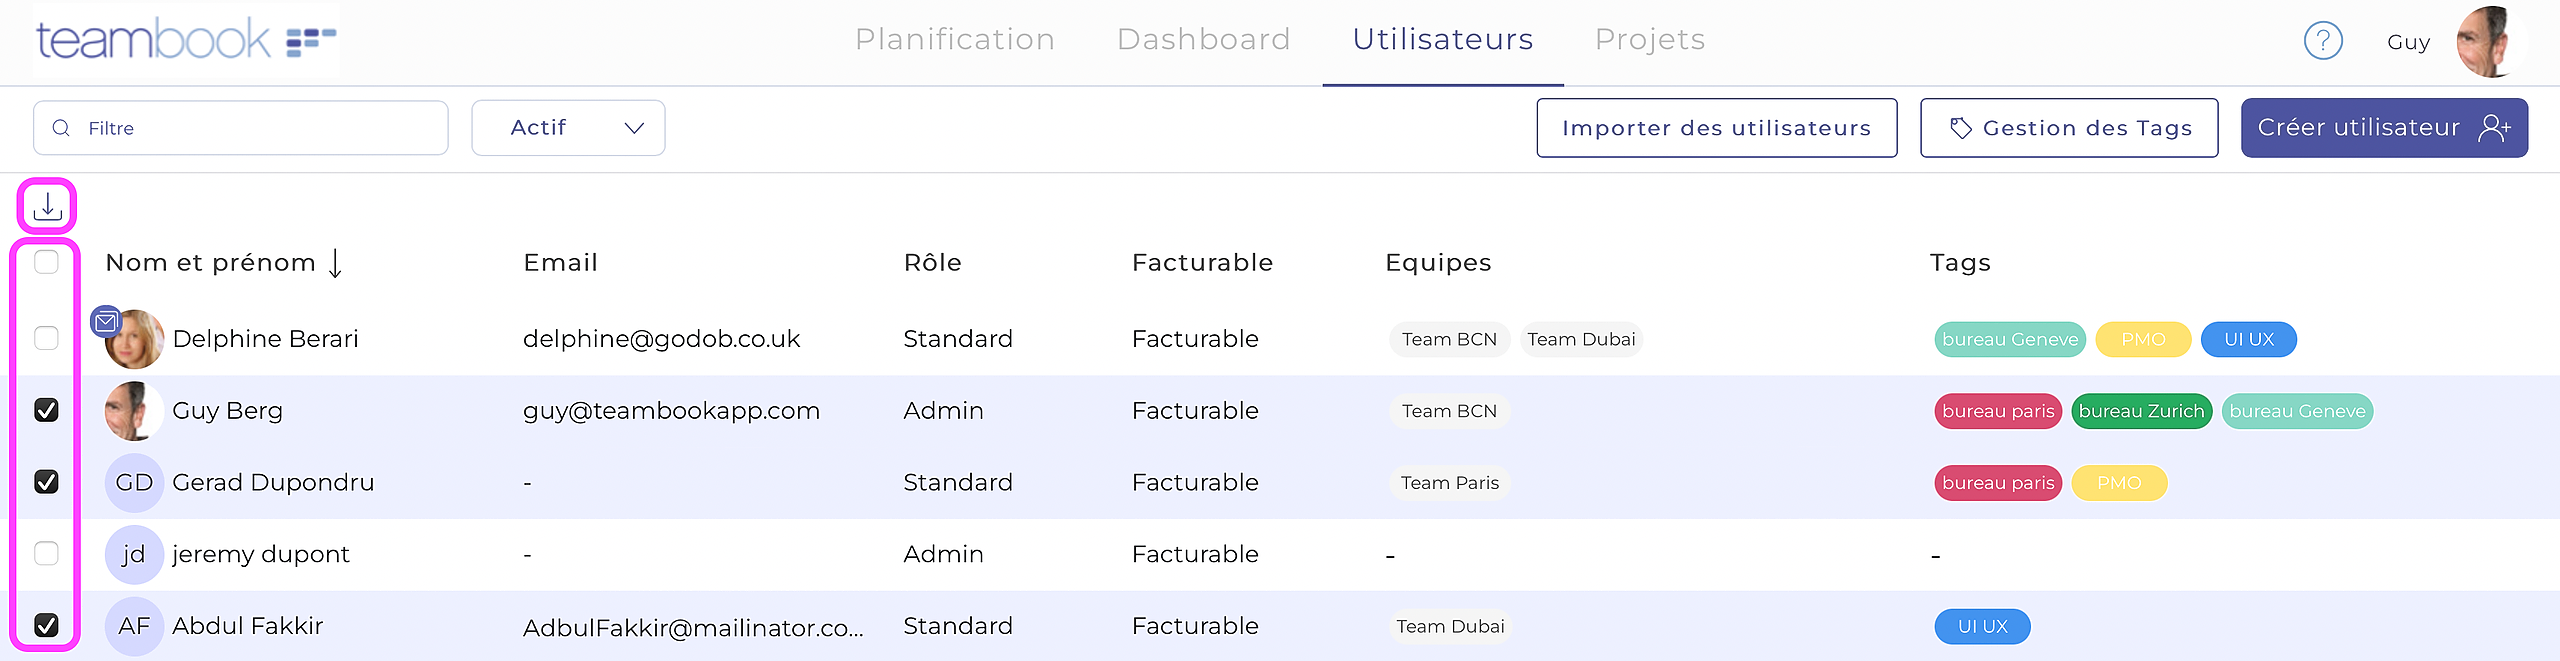Click the PMO tag on Gerad Dupondru's row
This screenshot has width=2560, height=661.
pos(2119,483)
